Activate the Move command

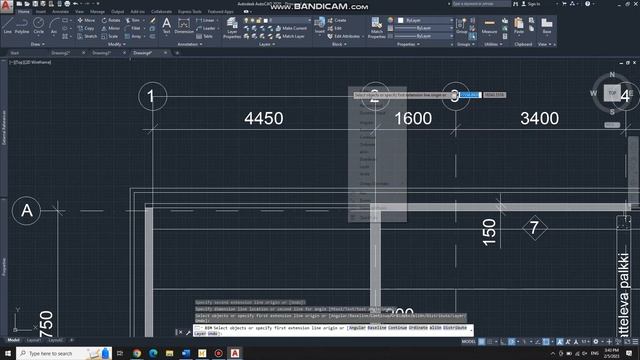pos(86,20)
